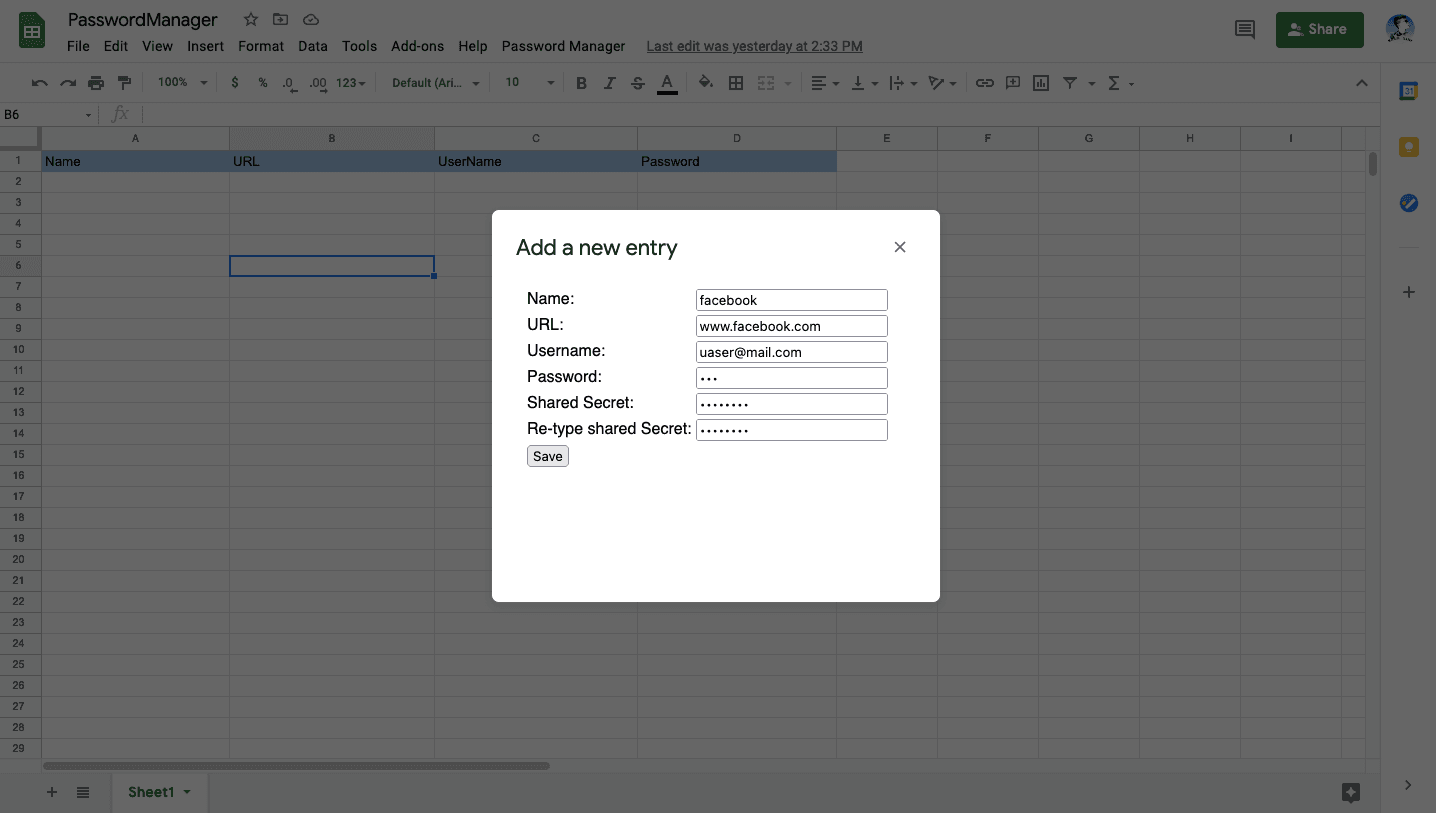Open the comment history icon
The height and width of the screenshot is (813, 1436).
click(x=1245, y=30)
